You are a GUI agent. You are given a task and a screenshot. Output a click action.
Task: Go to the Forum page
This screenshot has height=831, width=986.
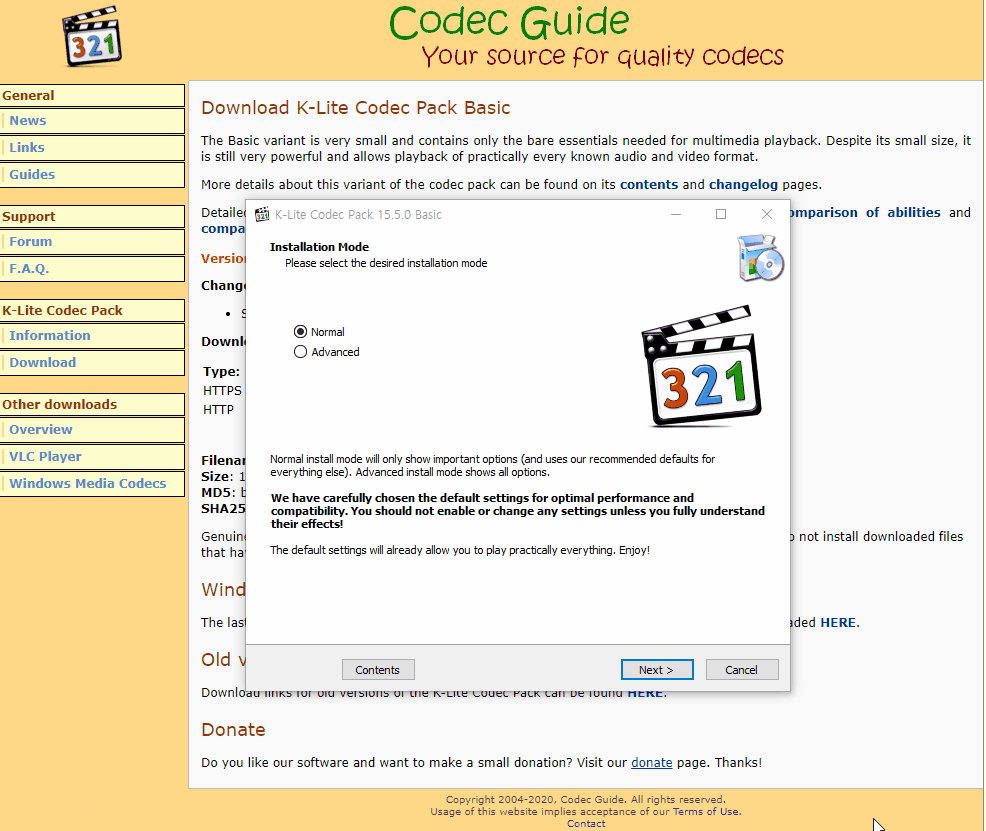pos(92,242)
